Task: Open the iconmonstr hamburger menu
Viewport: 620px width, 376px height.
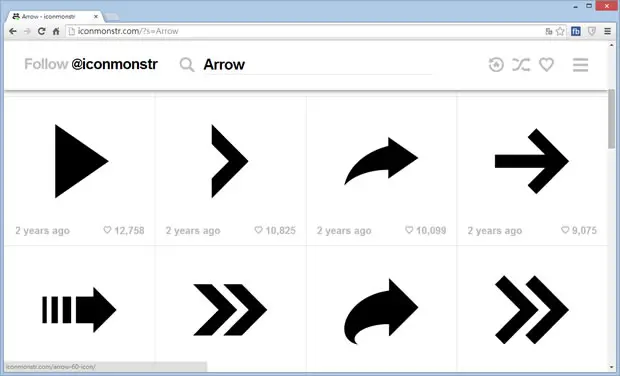Action: tap(580, 65)
